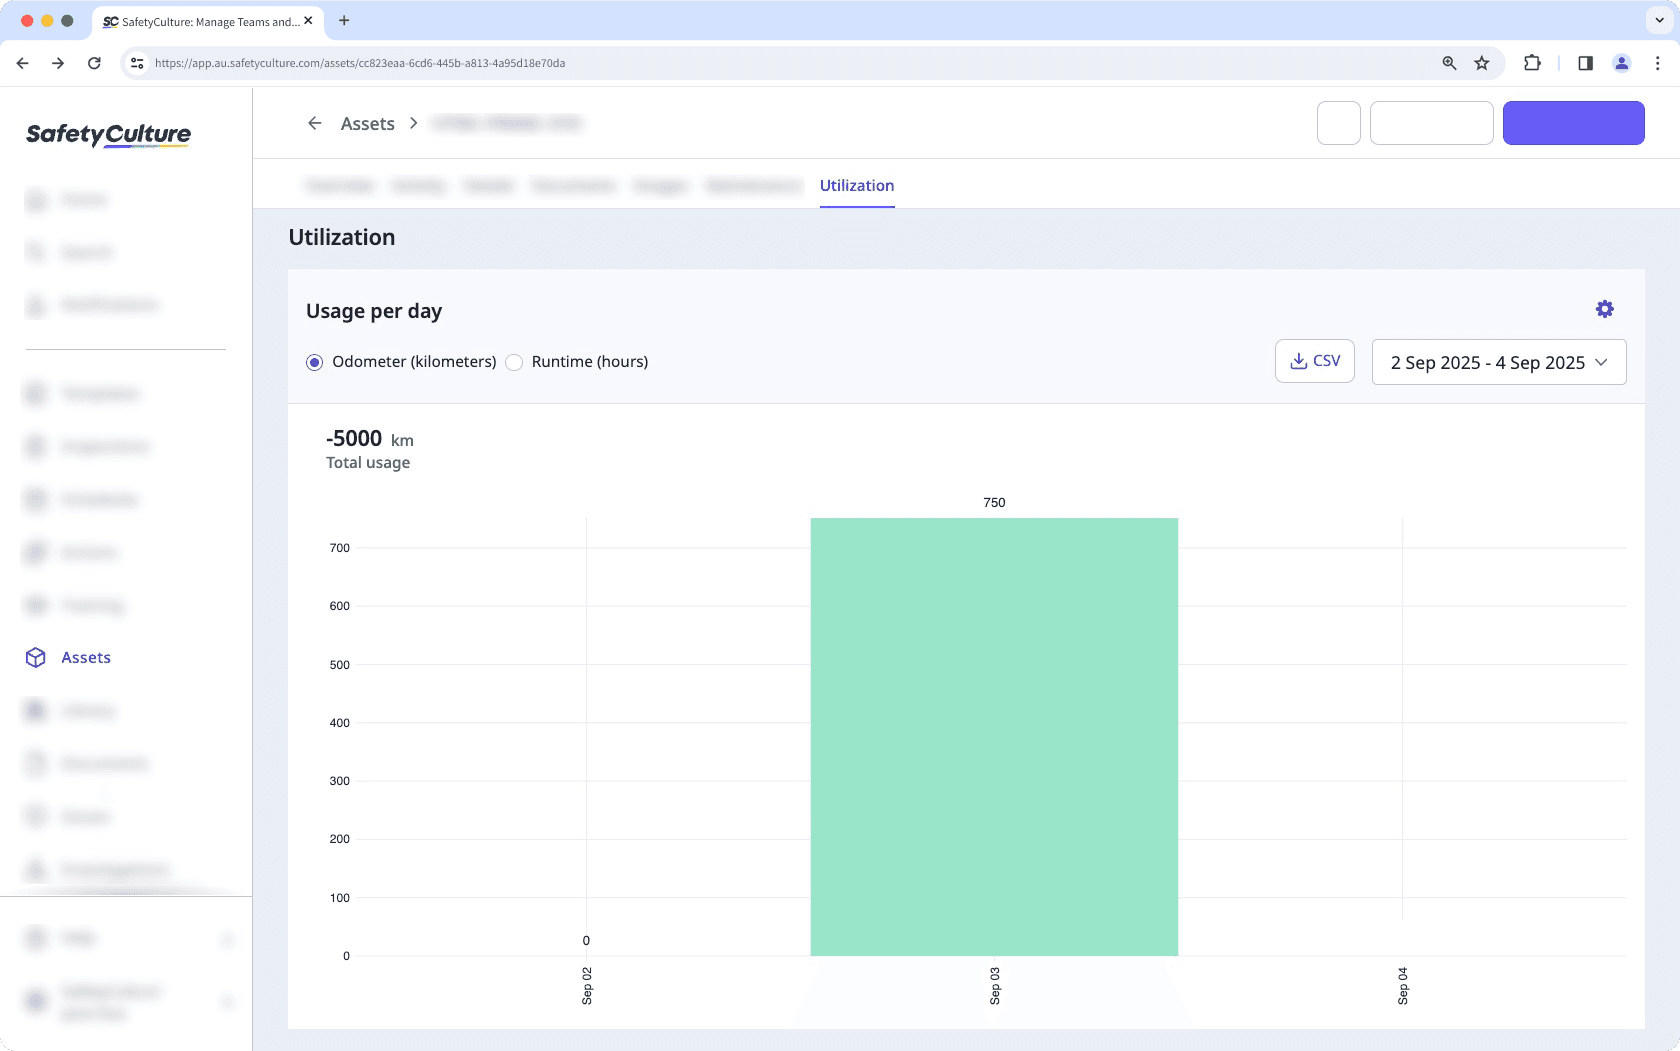This screenshot has height=1051, width=1680.
Task: Open the usage settings gear icon
Action: coord(1604,310)
